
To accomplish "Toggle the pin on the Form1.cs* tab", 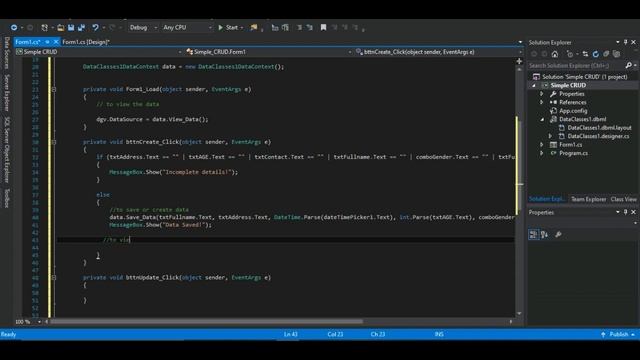I will [47, 42].
